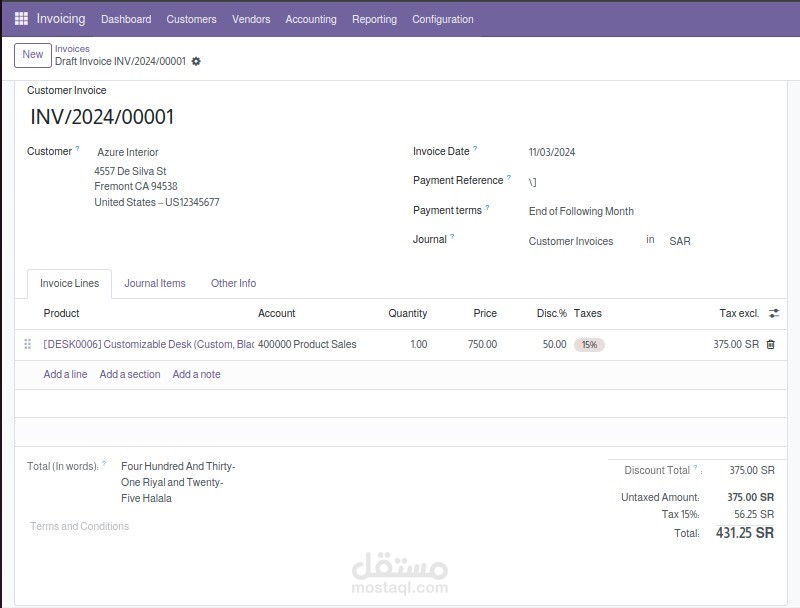This screenshot has height=608, width=800.
Task: Show help tooltip for Journal
Action: [x=452, y=236]
